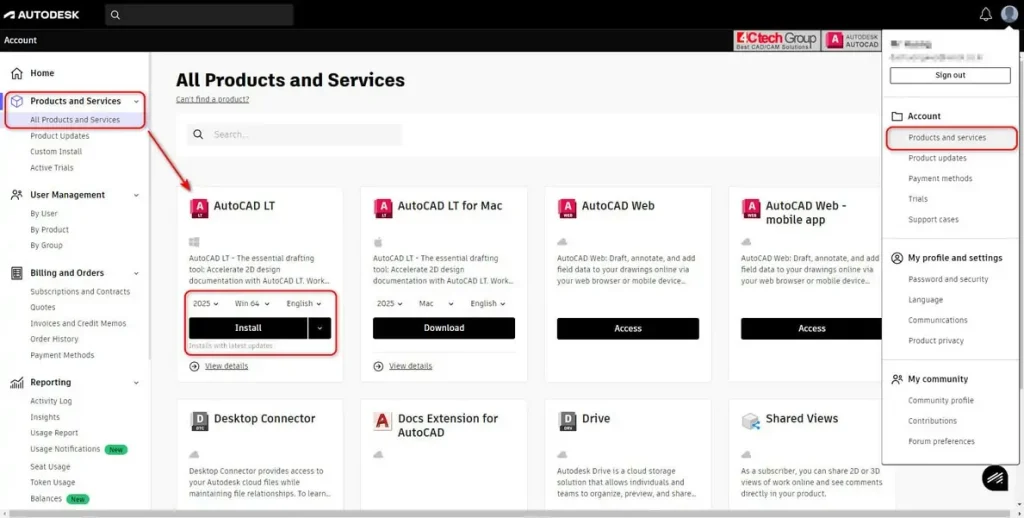Open Support cases in account menu

coord(933,219)
